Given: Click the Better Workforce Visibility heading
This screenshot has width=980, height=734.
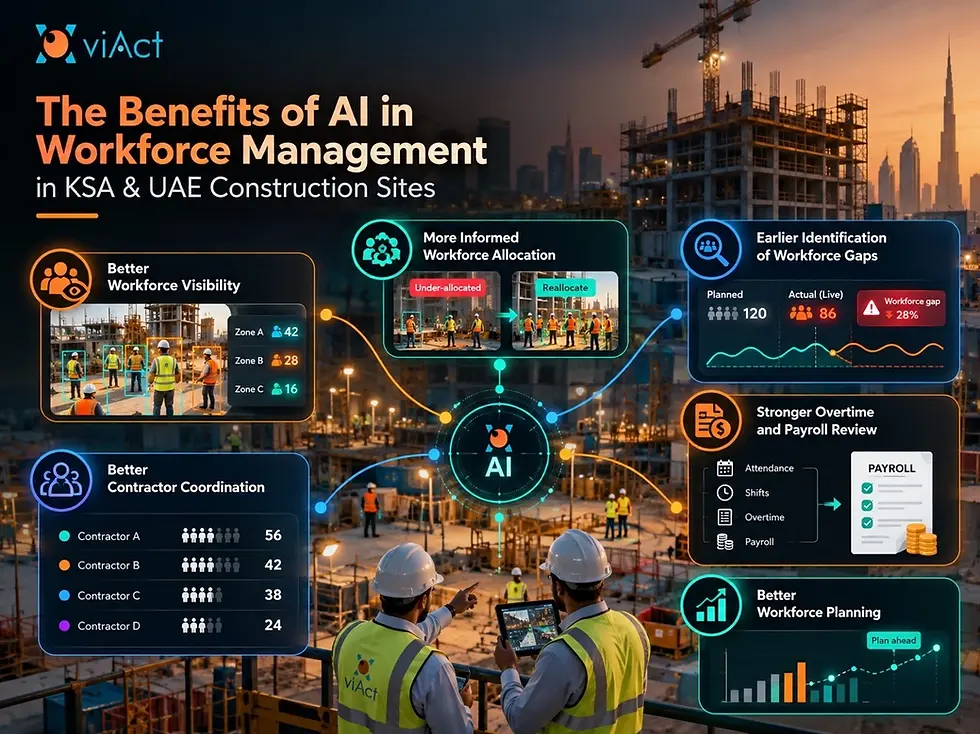Looking at the screenshot, I should click(x=174, y=277).
